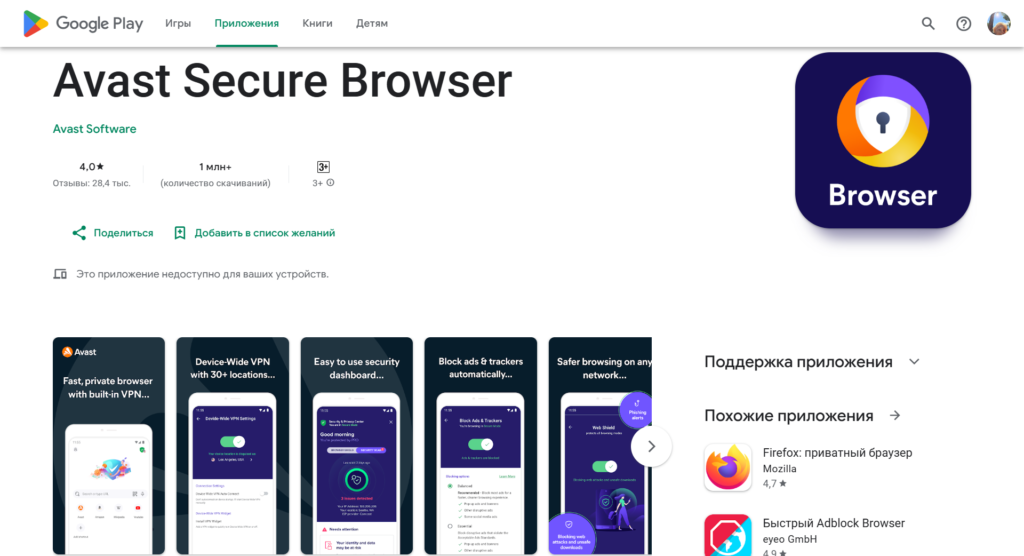1024x556 pixels.
Task: Click the Avast Secure Browser title
Action: (283, 81)
